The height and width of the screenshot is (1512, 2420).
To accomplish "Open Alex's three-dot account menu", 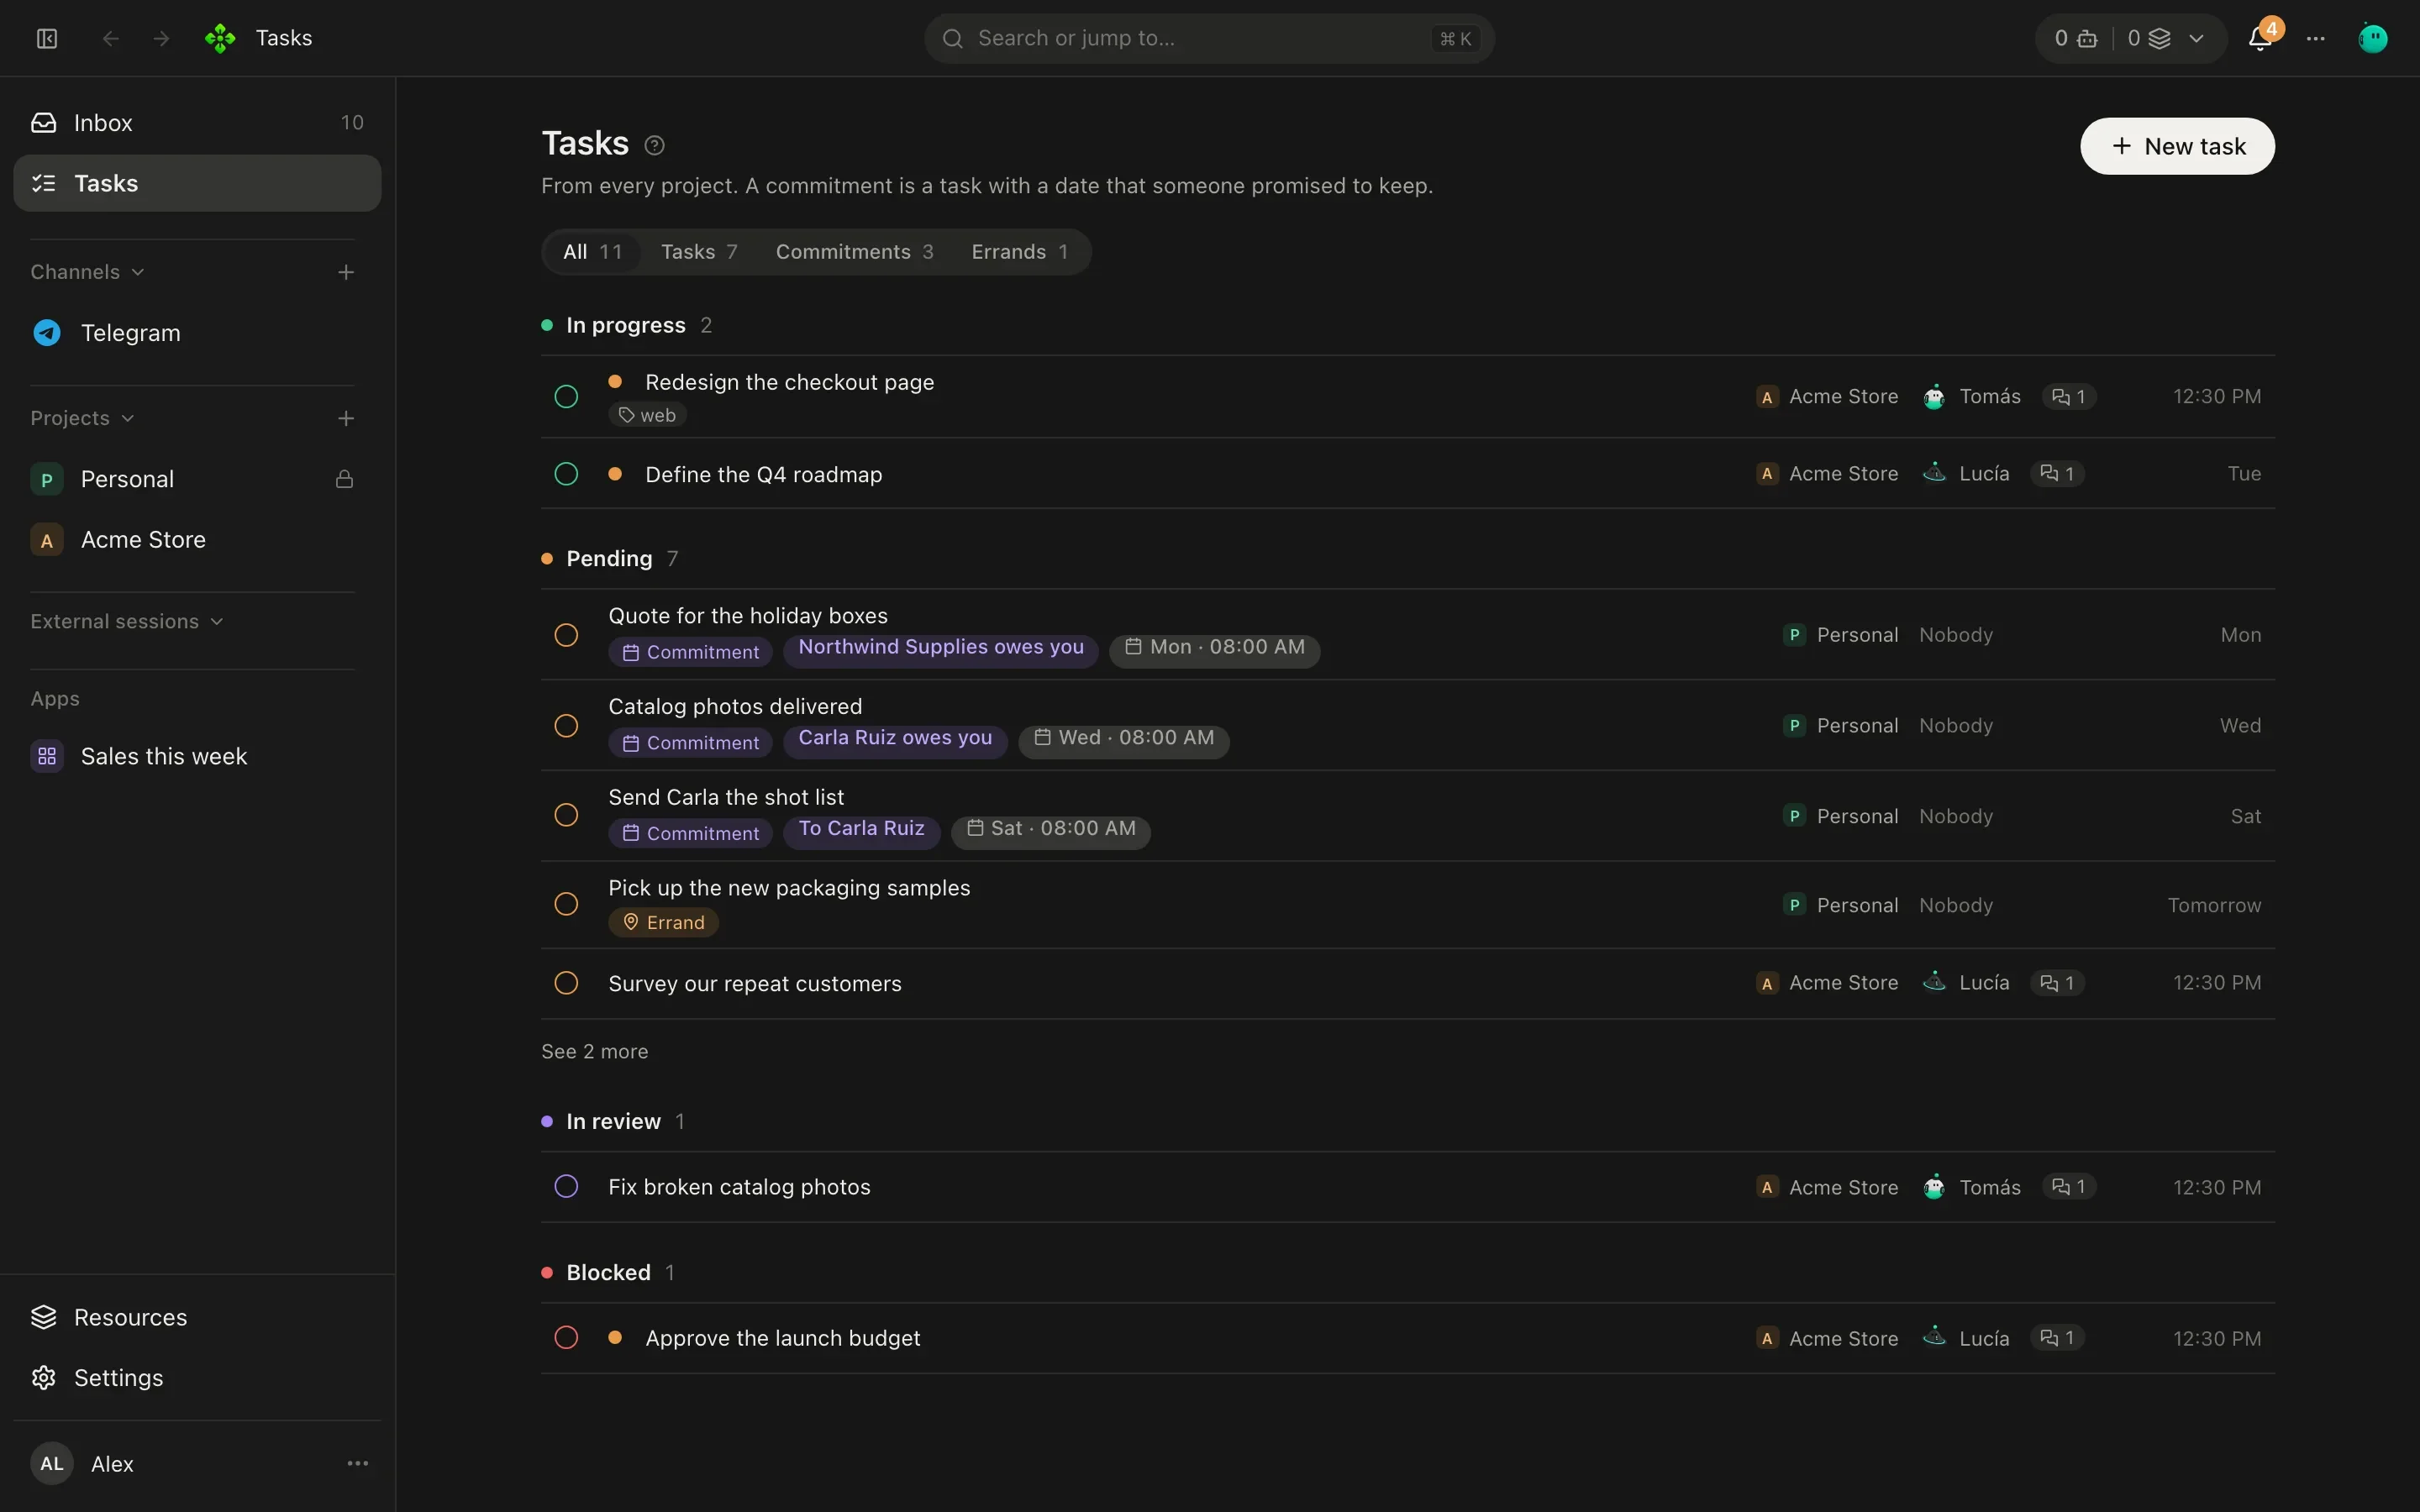I will [x=358, y=1463].
